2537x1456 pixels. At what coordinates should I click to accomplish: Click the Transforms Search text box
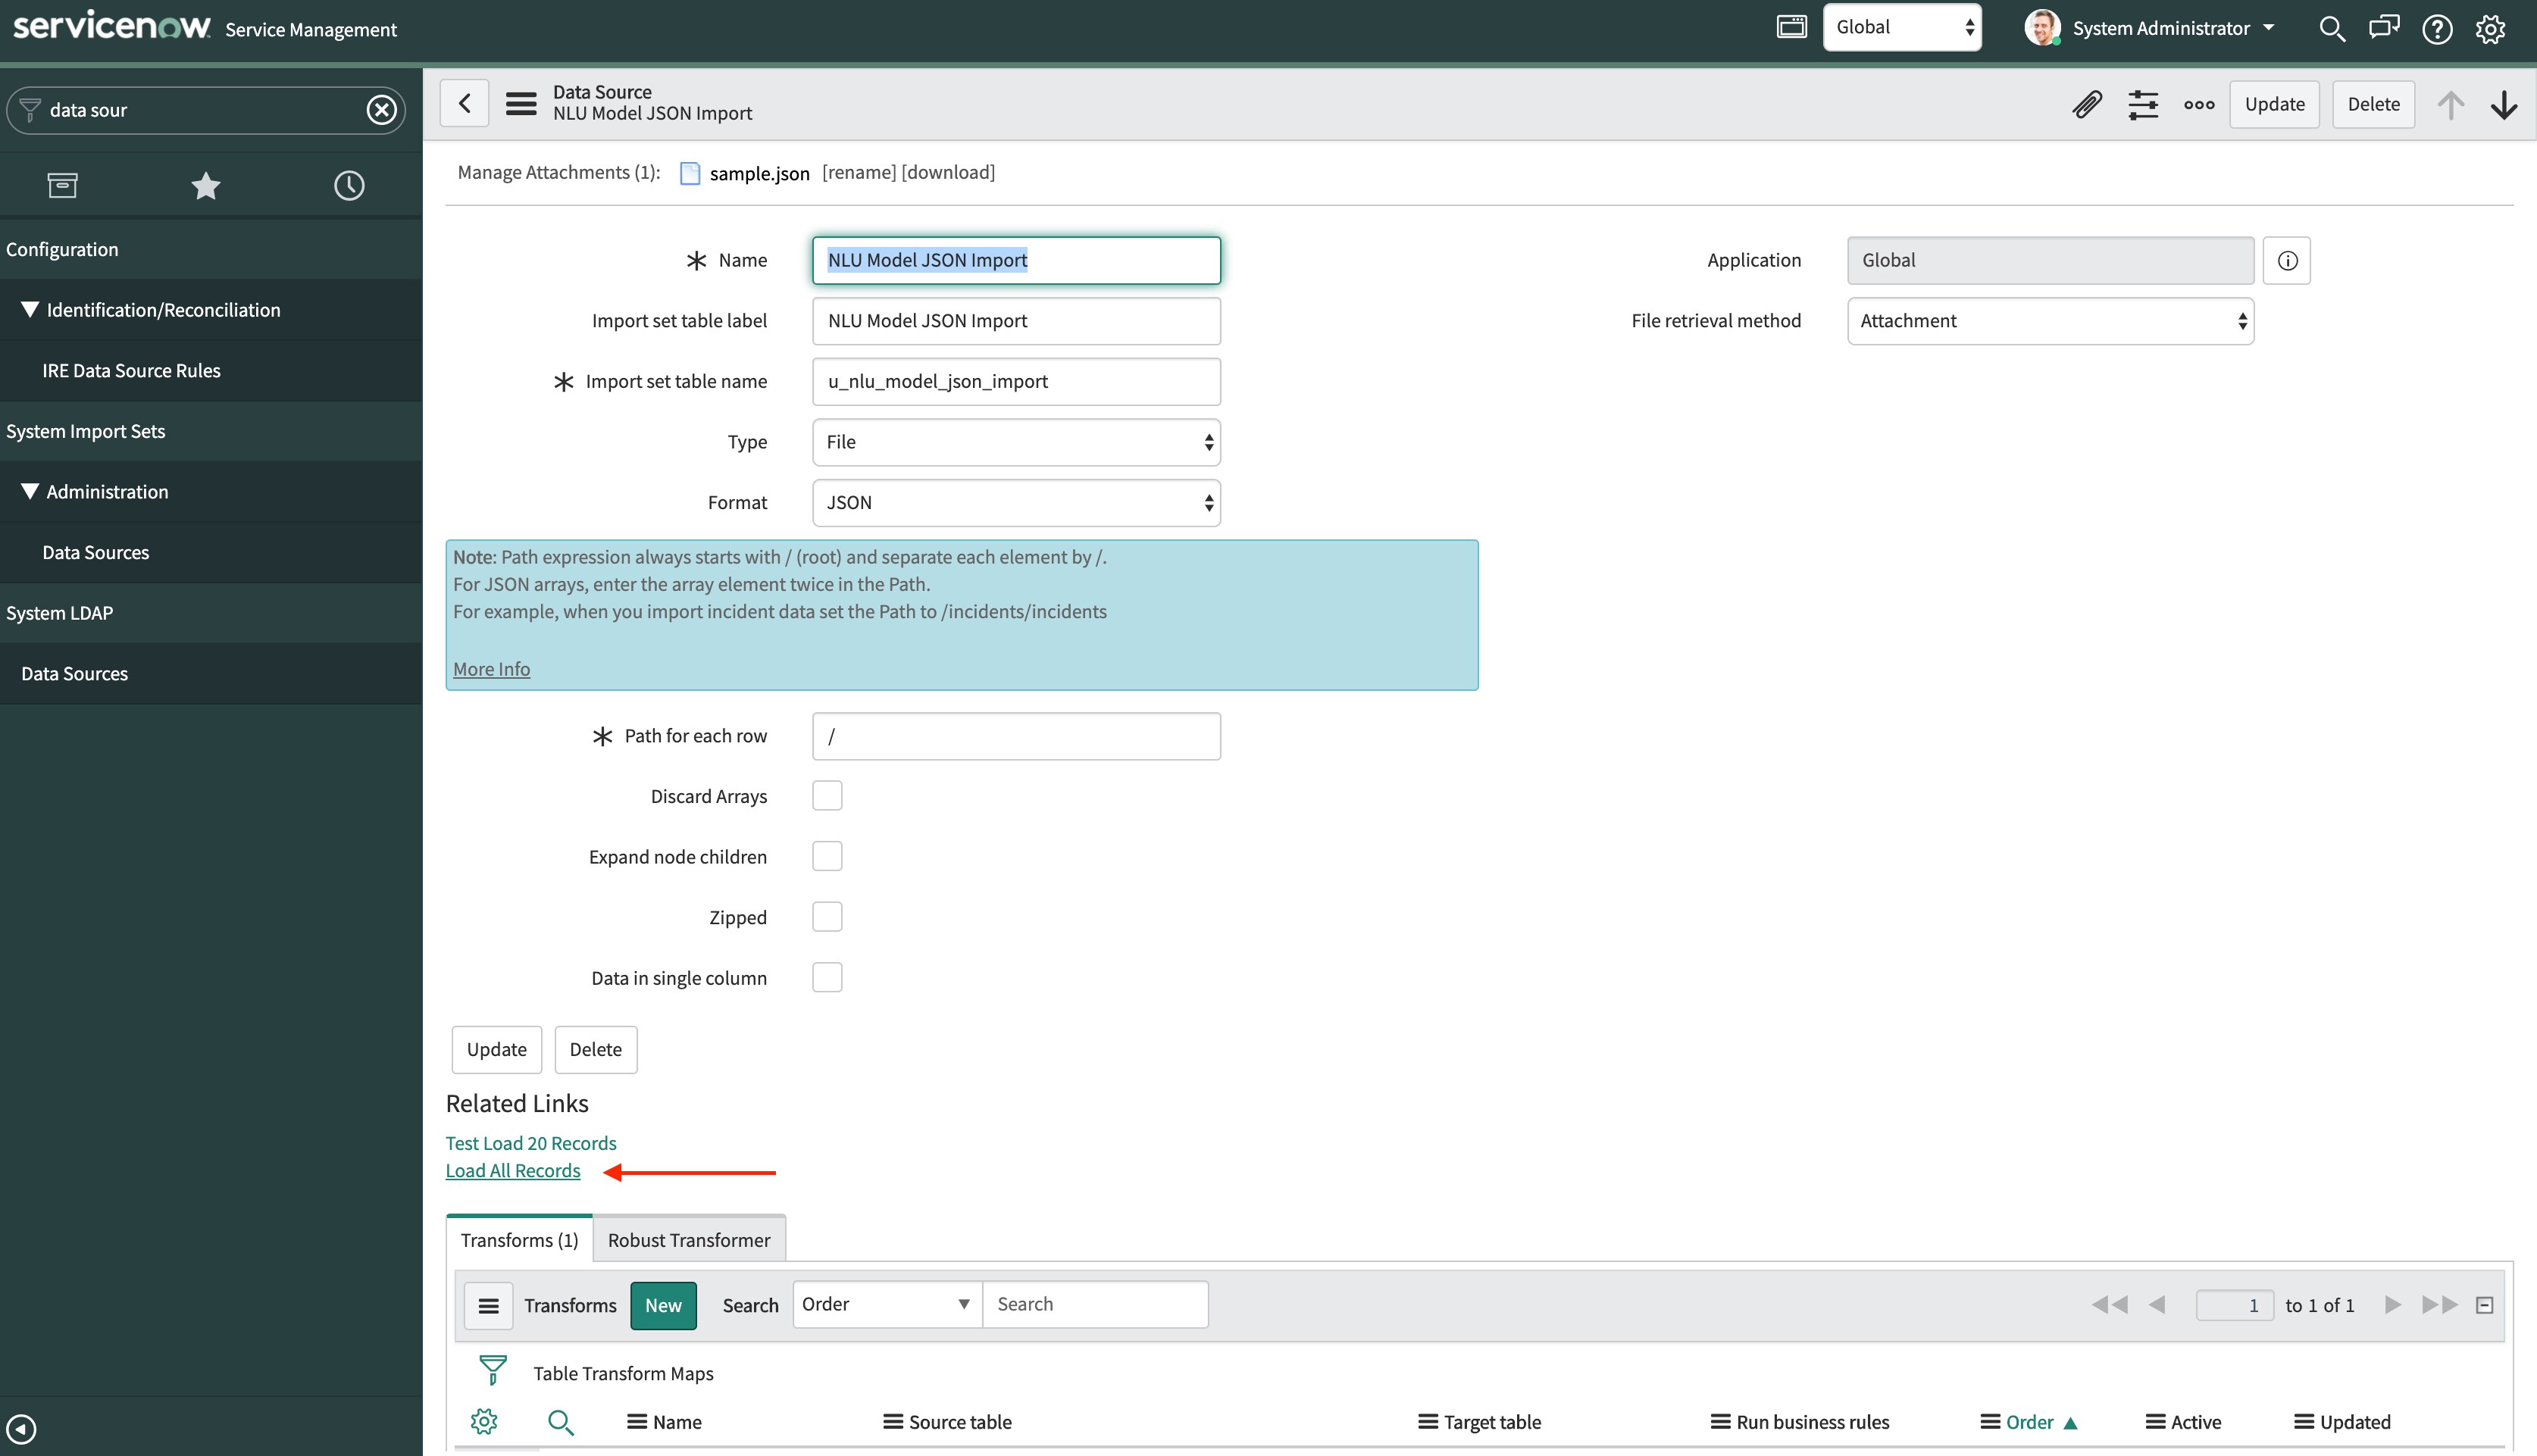click(x=1095, y=1305)
